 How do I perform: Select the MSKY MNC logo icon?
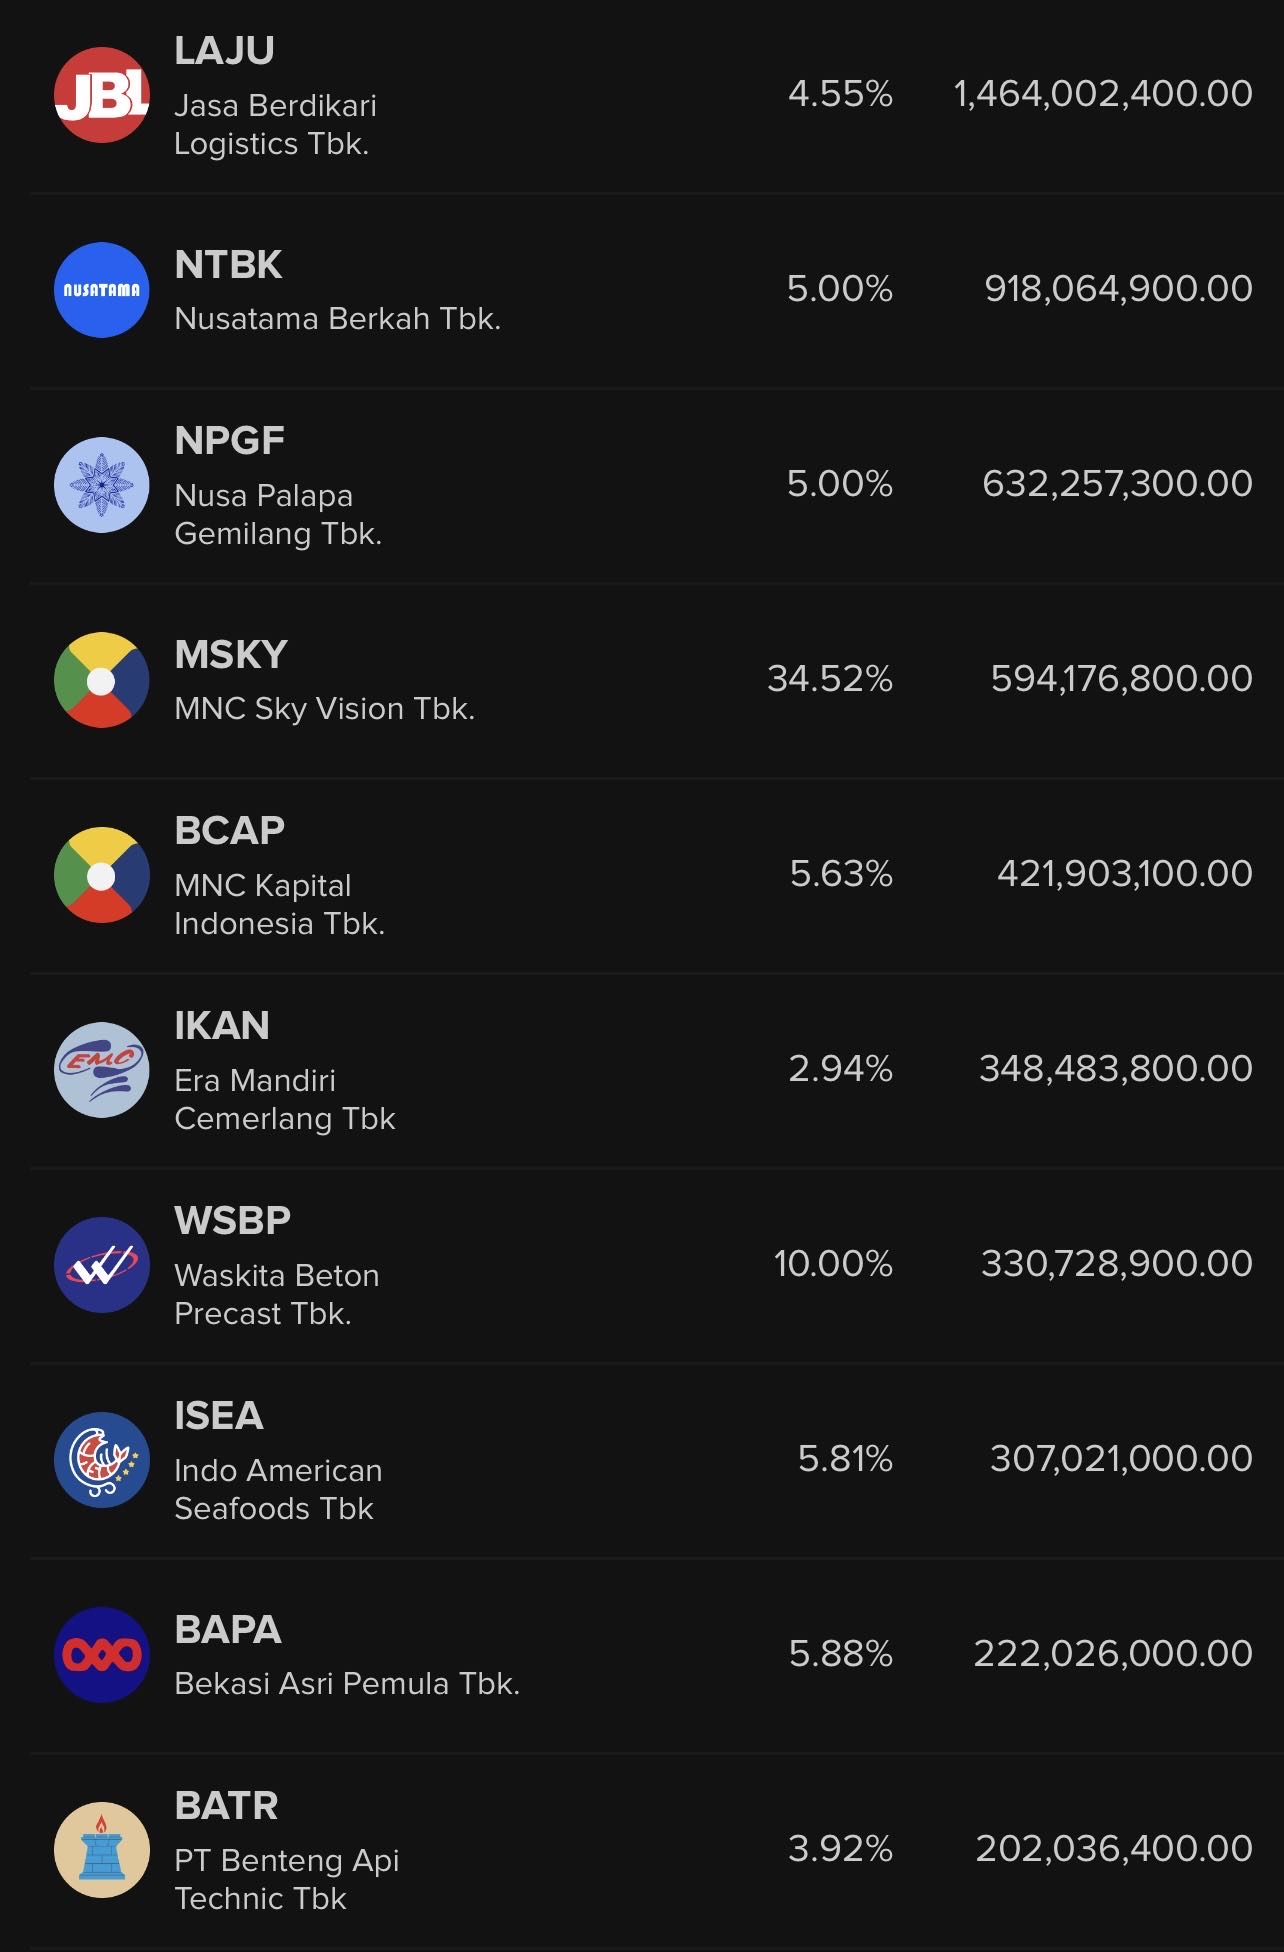click(101, 680)
